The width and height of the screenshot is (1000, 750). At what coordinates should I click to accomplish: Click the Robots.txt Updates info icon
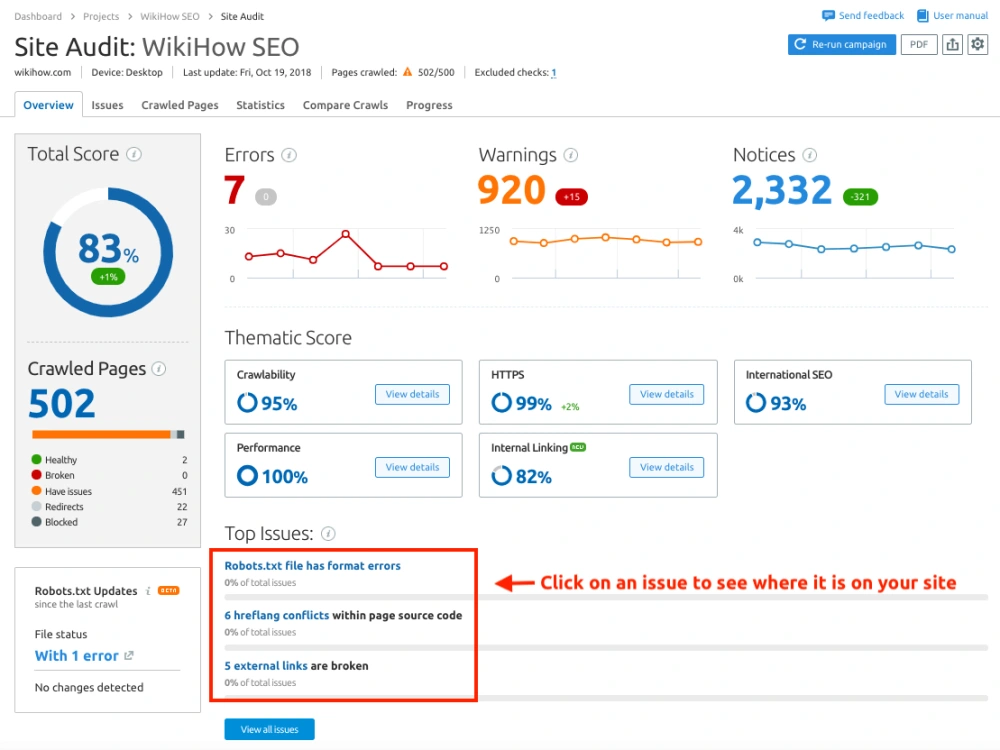click(148, 591)
